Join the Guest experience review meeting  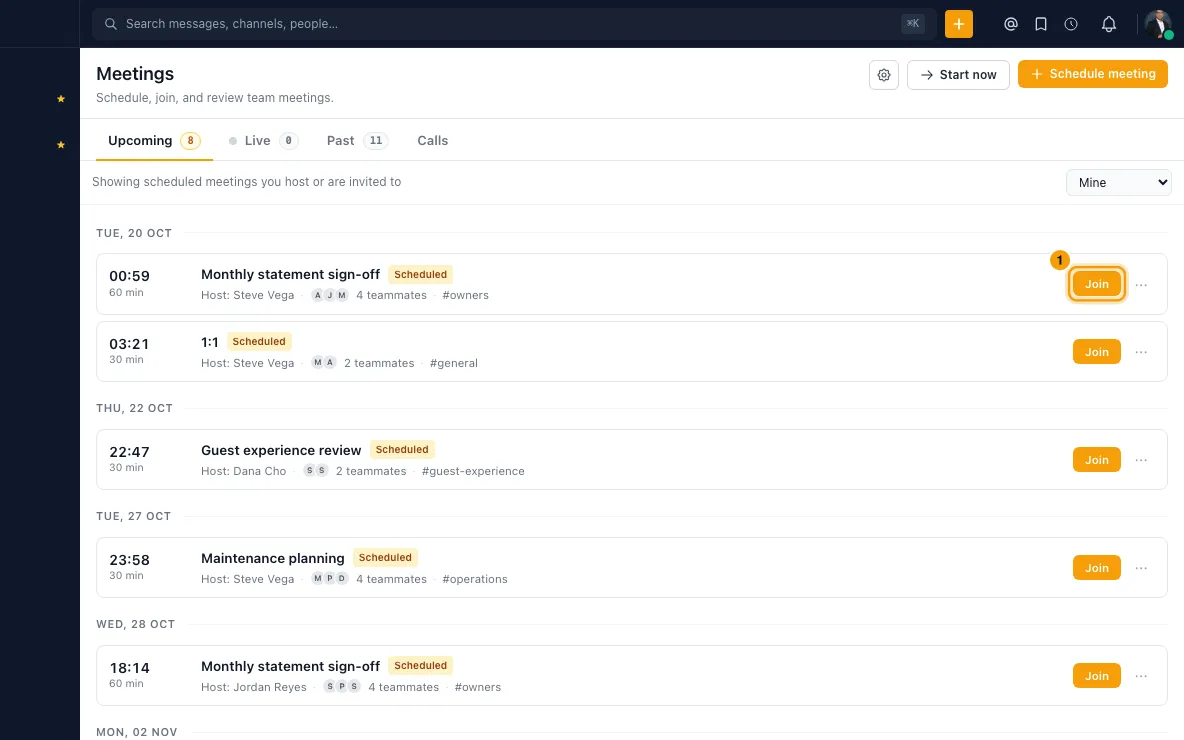(x=1096, y=460)
